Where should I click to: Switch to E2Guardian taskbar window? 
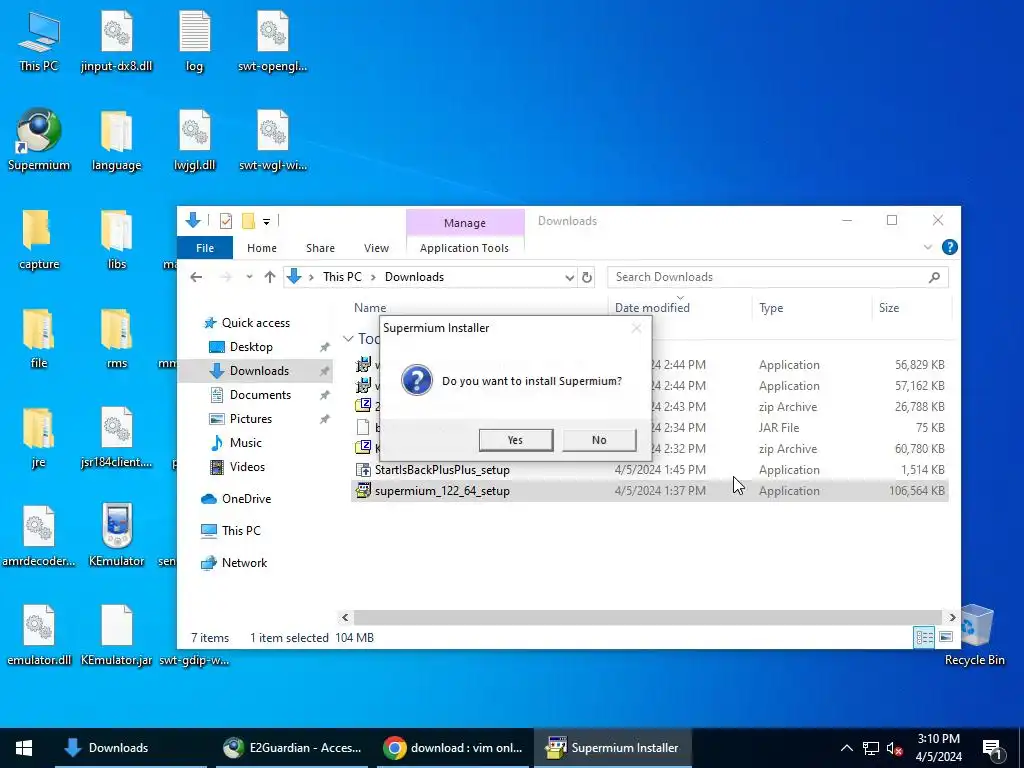[x=292, y=748]
